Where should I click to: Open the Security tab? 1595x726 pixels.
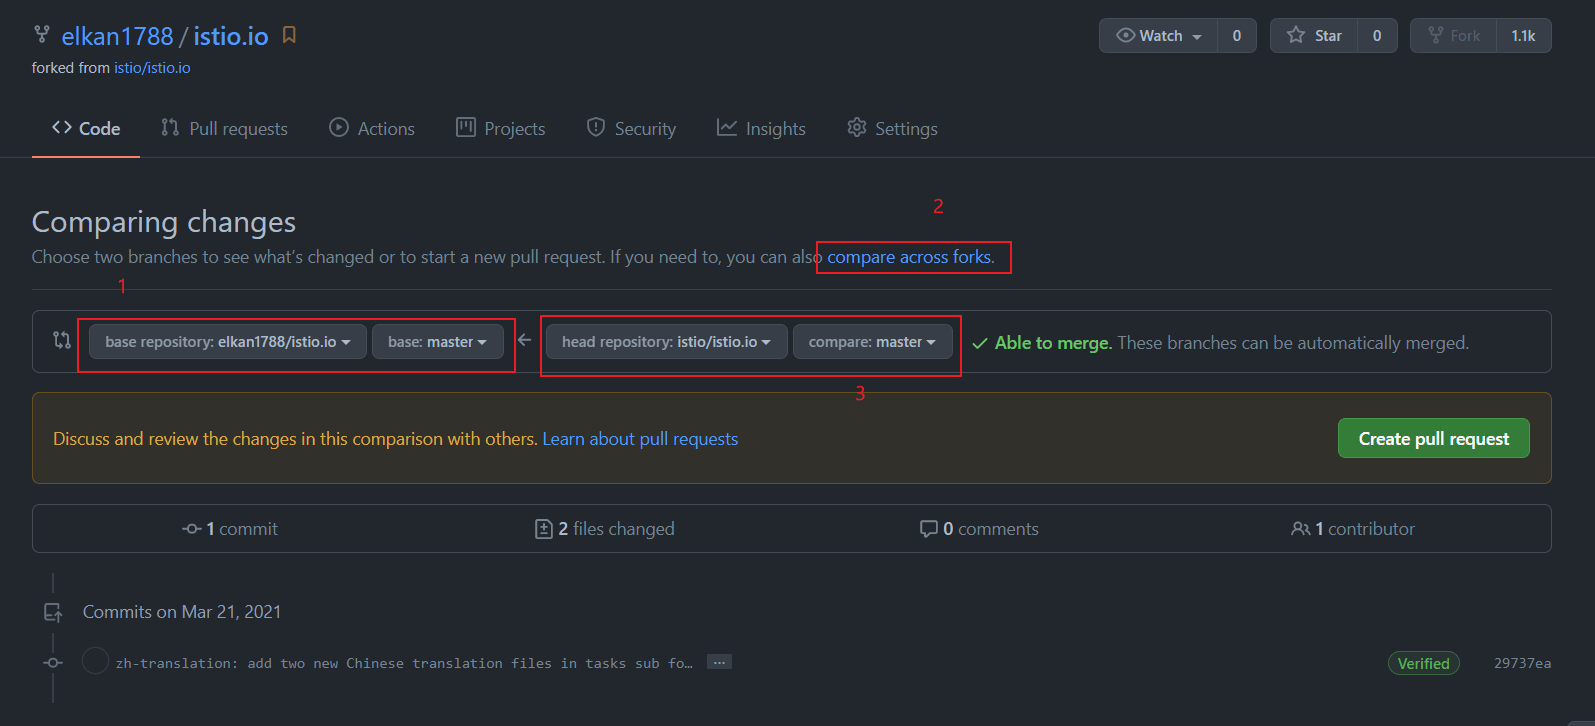pyautogui.click(x=631, y=128)
